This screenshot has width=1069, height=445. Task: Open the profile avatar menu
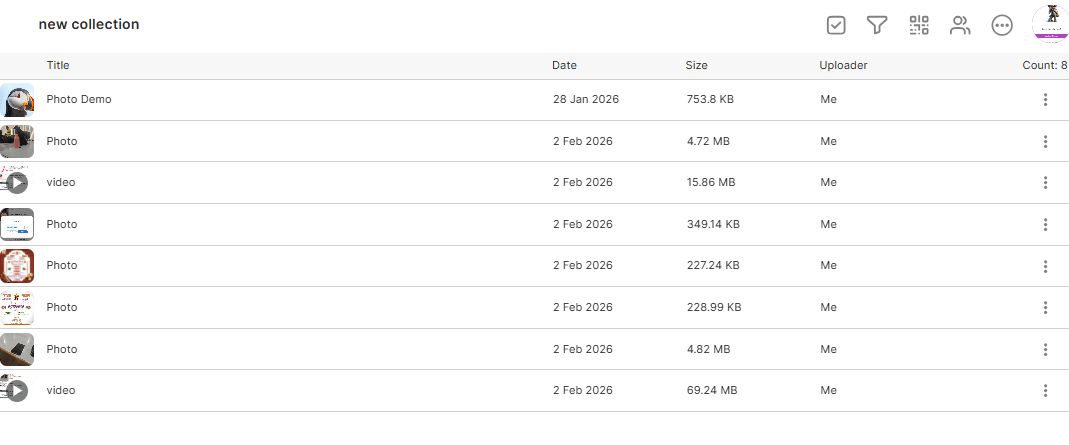1050,23
